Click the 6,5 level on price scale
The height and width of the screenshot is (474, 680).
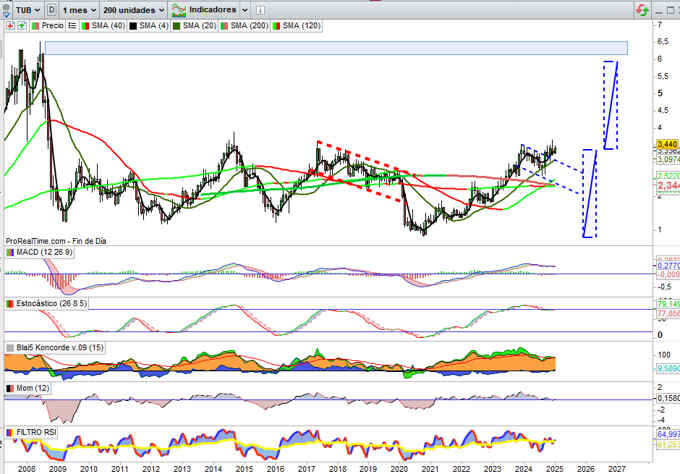pos(663,42)
